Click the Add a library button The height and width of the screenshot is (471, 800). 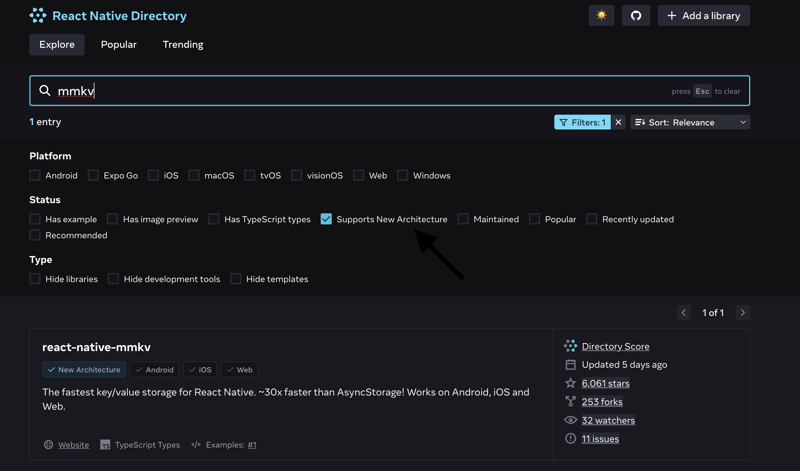click(x=703, y=16)
